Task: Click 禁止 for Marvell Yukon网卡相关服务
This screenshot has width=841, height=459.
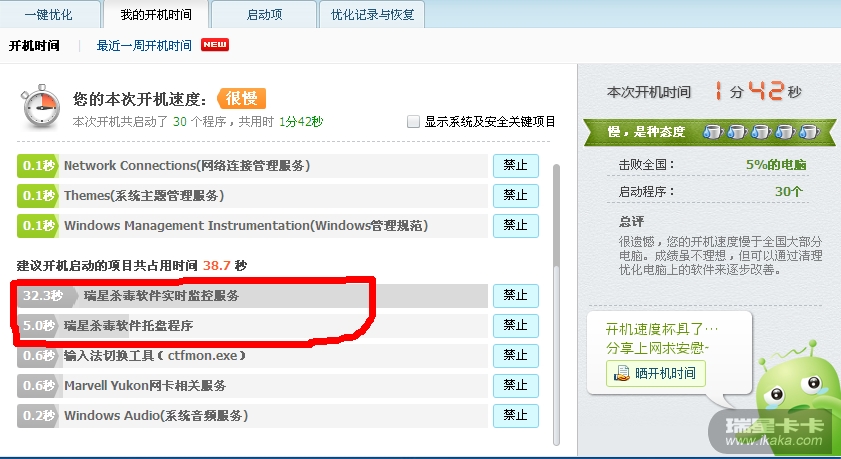Action: [515, 386]
